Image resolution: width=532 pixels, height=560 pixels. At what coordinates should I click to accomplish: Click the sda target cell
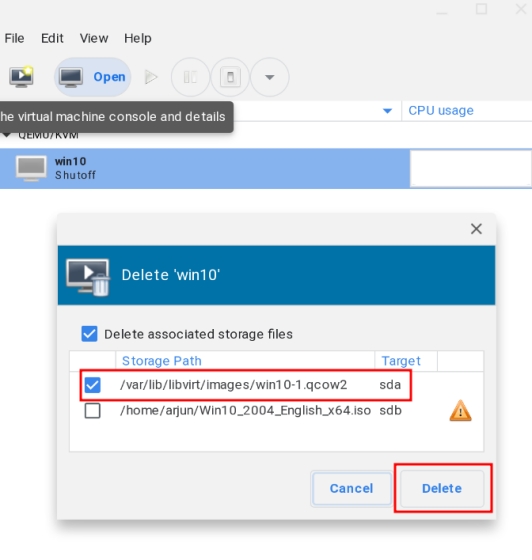(390, 385)
